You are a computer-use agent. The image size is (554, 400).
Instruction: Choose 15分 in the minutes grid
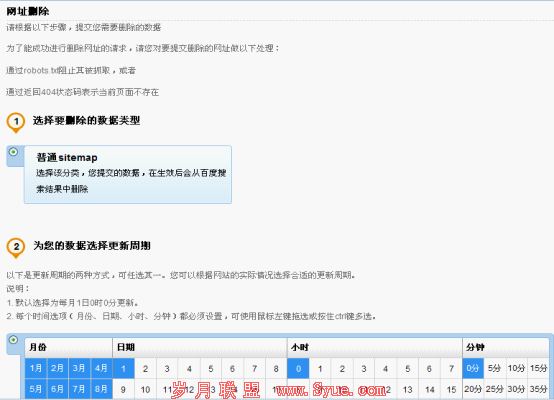(x=538, y=368)
